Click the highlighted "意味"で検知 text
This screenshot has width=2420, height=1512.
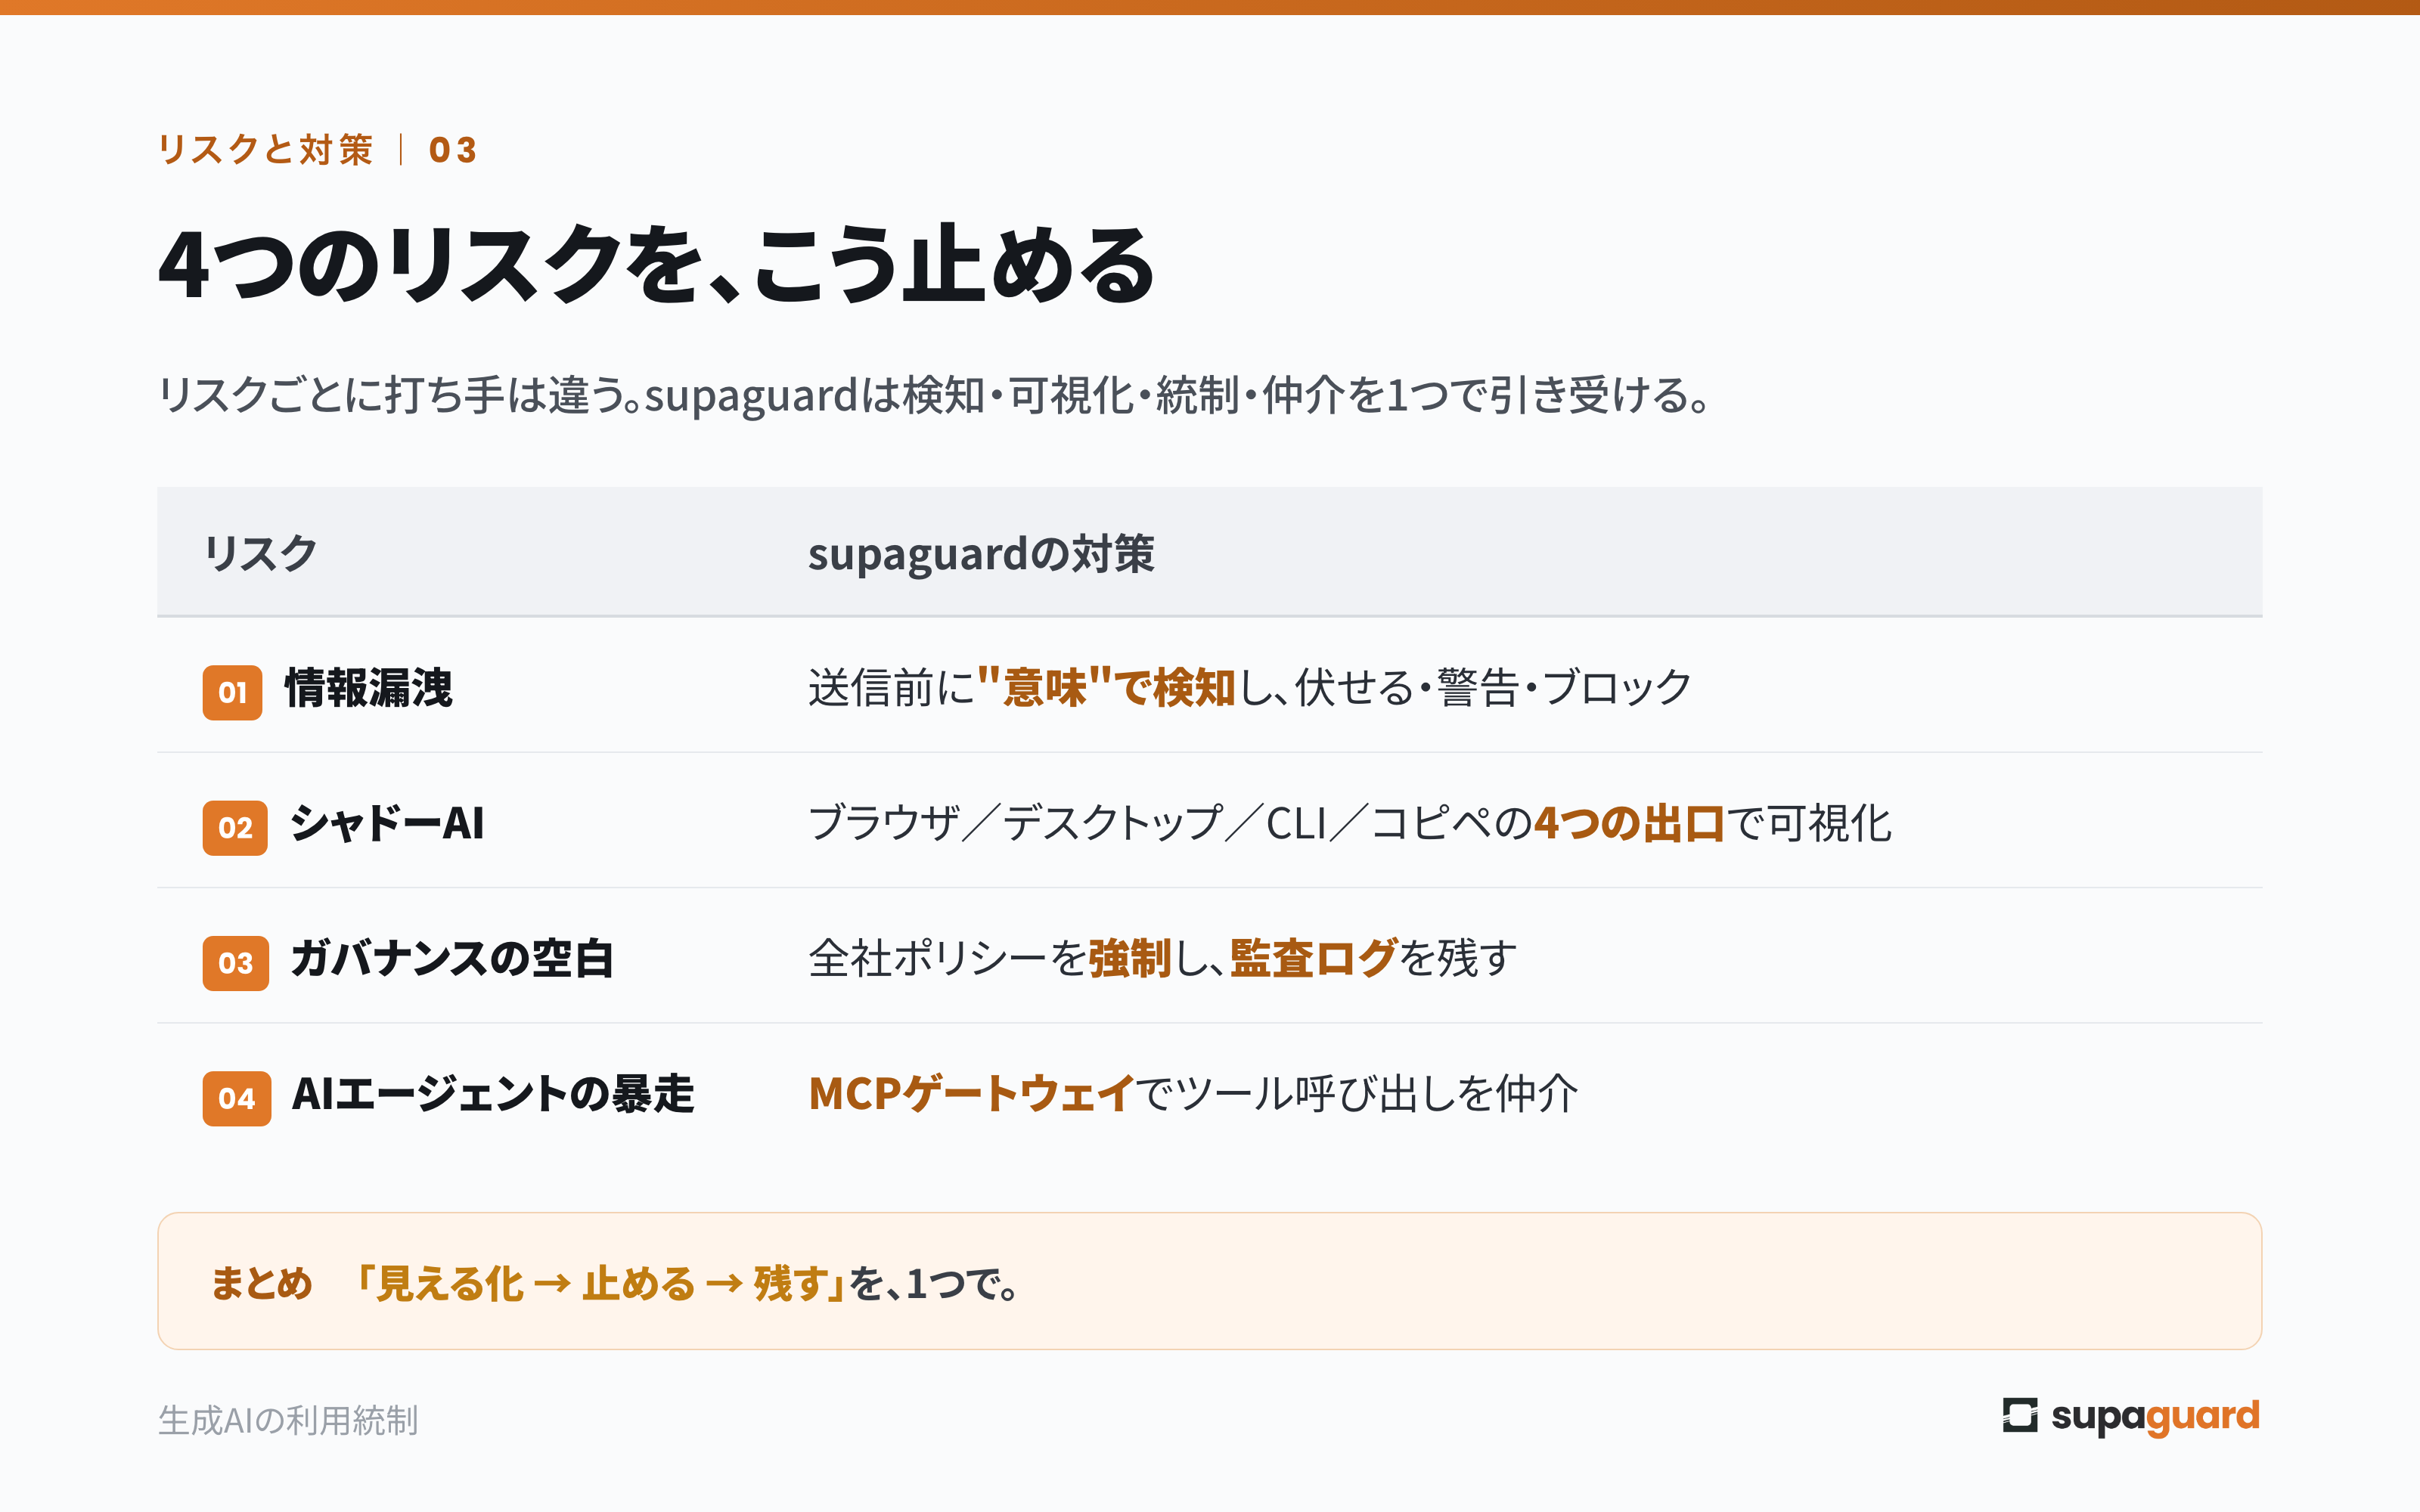[x=1106, y=688]
